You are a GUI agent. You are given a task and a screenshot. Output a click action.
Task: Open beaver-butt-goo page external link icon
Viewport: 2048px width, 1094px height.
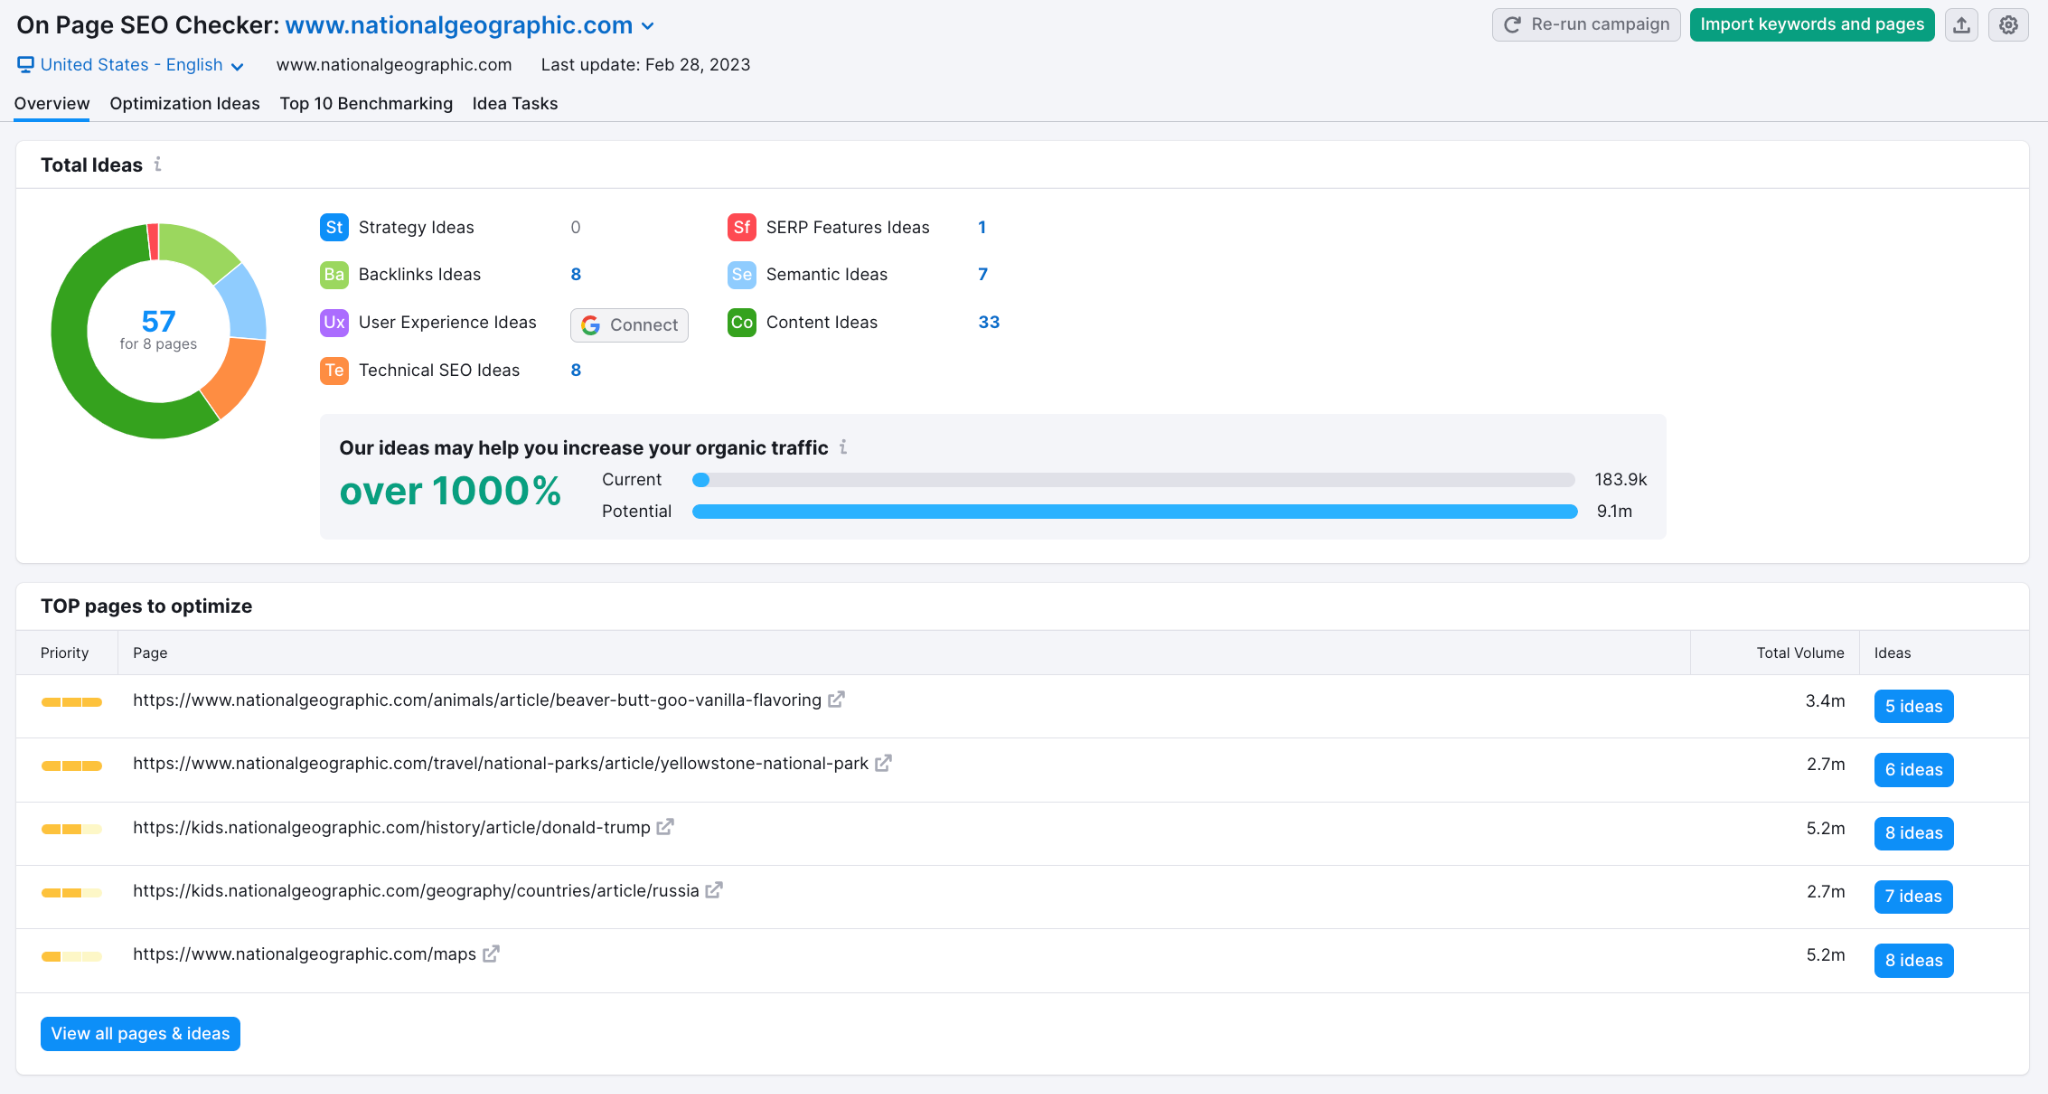coord(836,699)
